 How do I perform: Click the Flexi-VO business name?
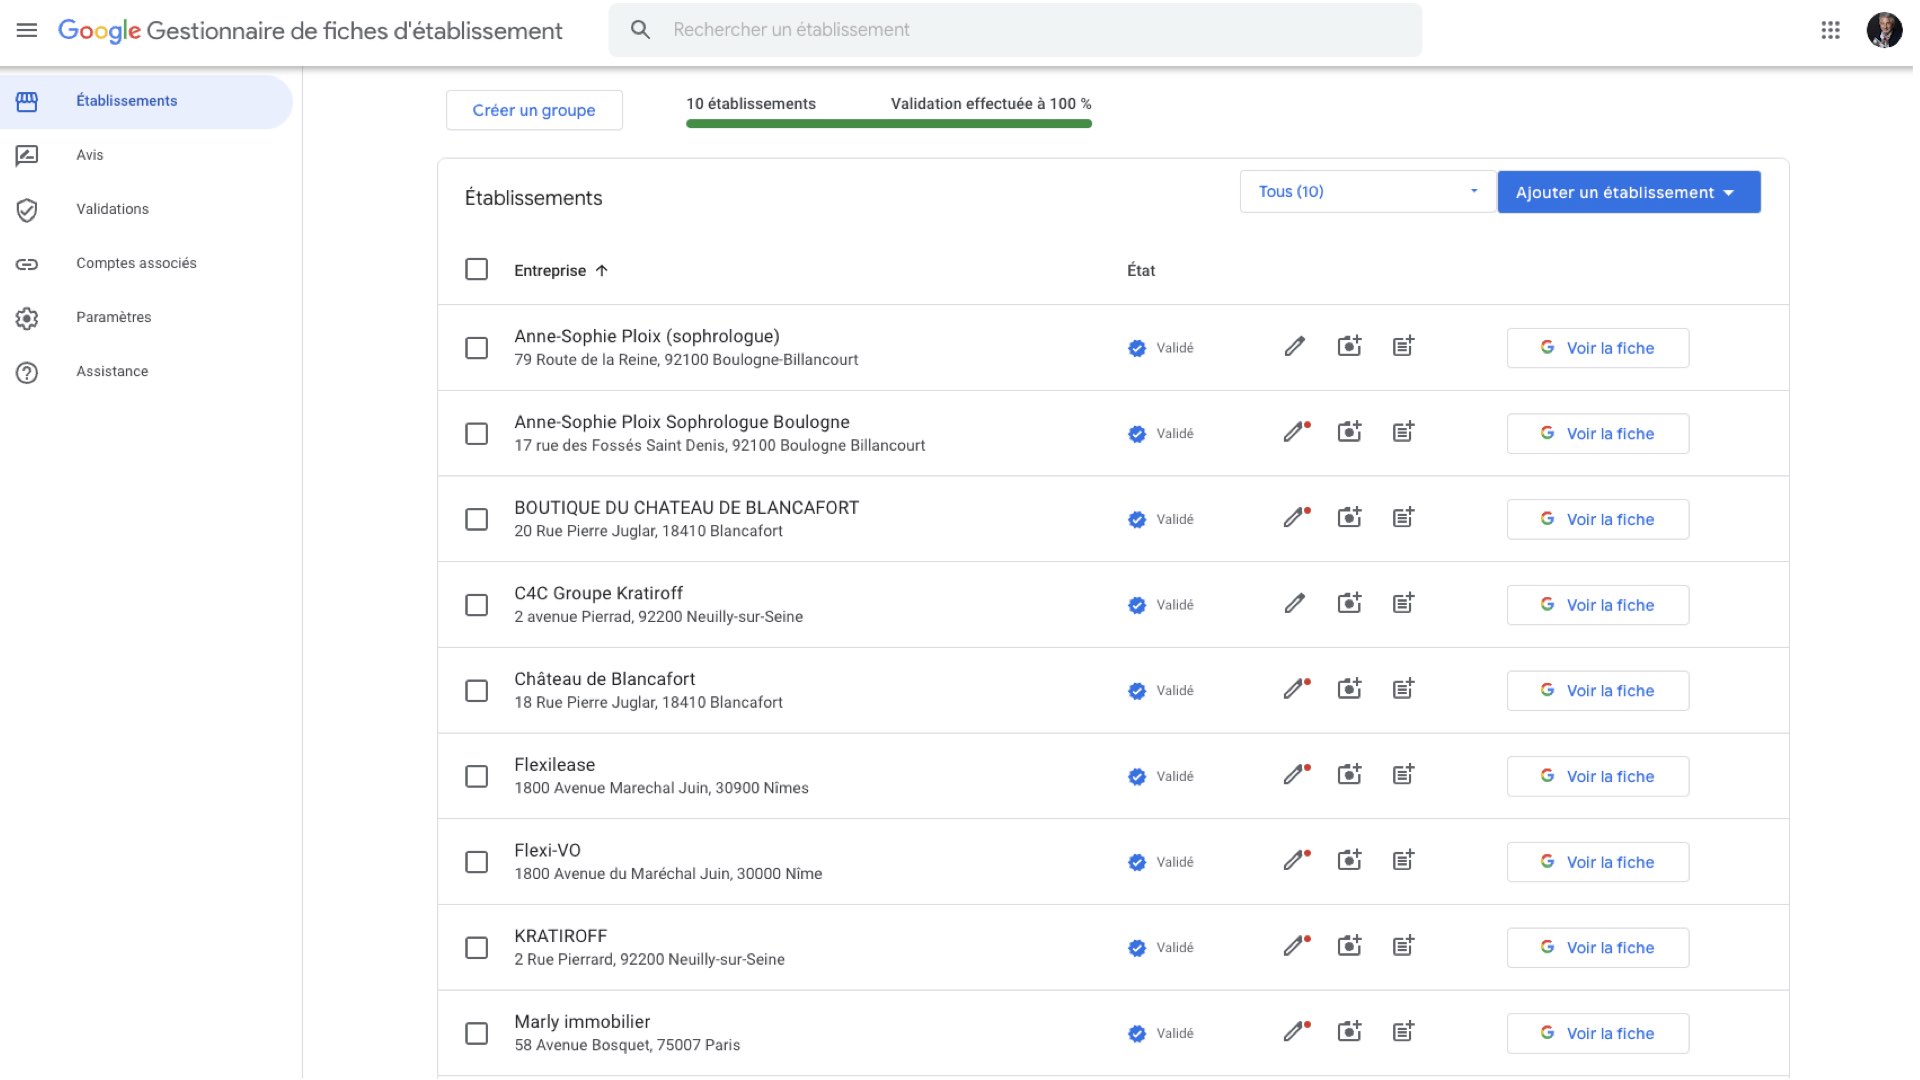[547, 850]
